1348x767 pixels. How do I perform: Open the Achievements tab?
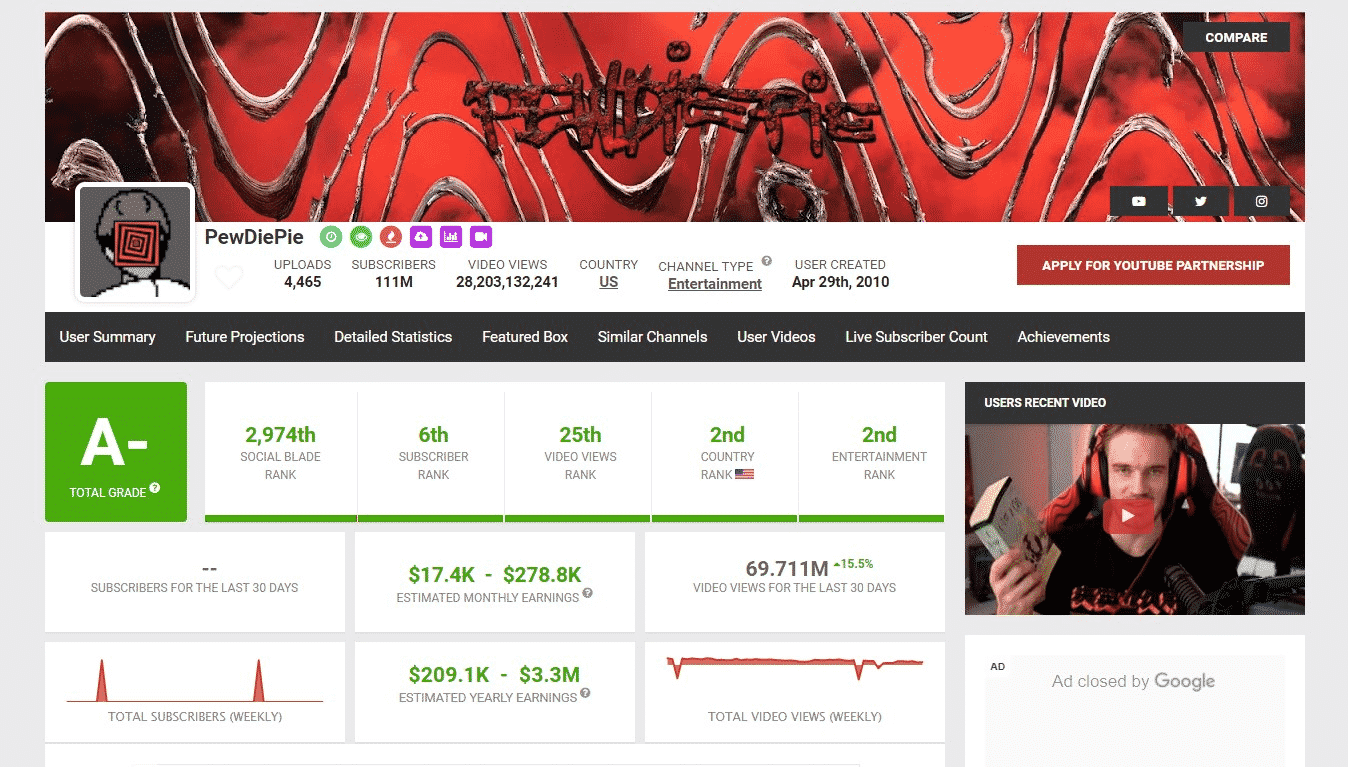tap(1063, 337)
